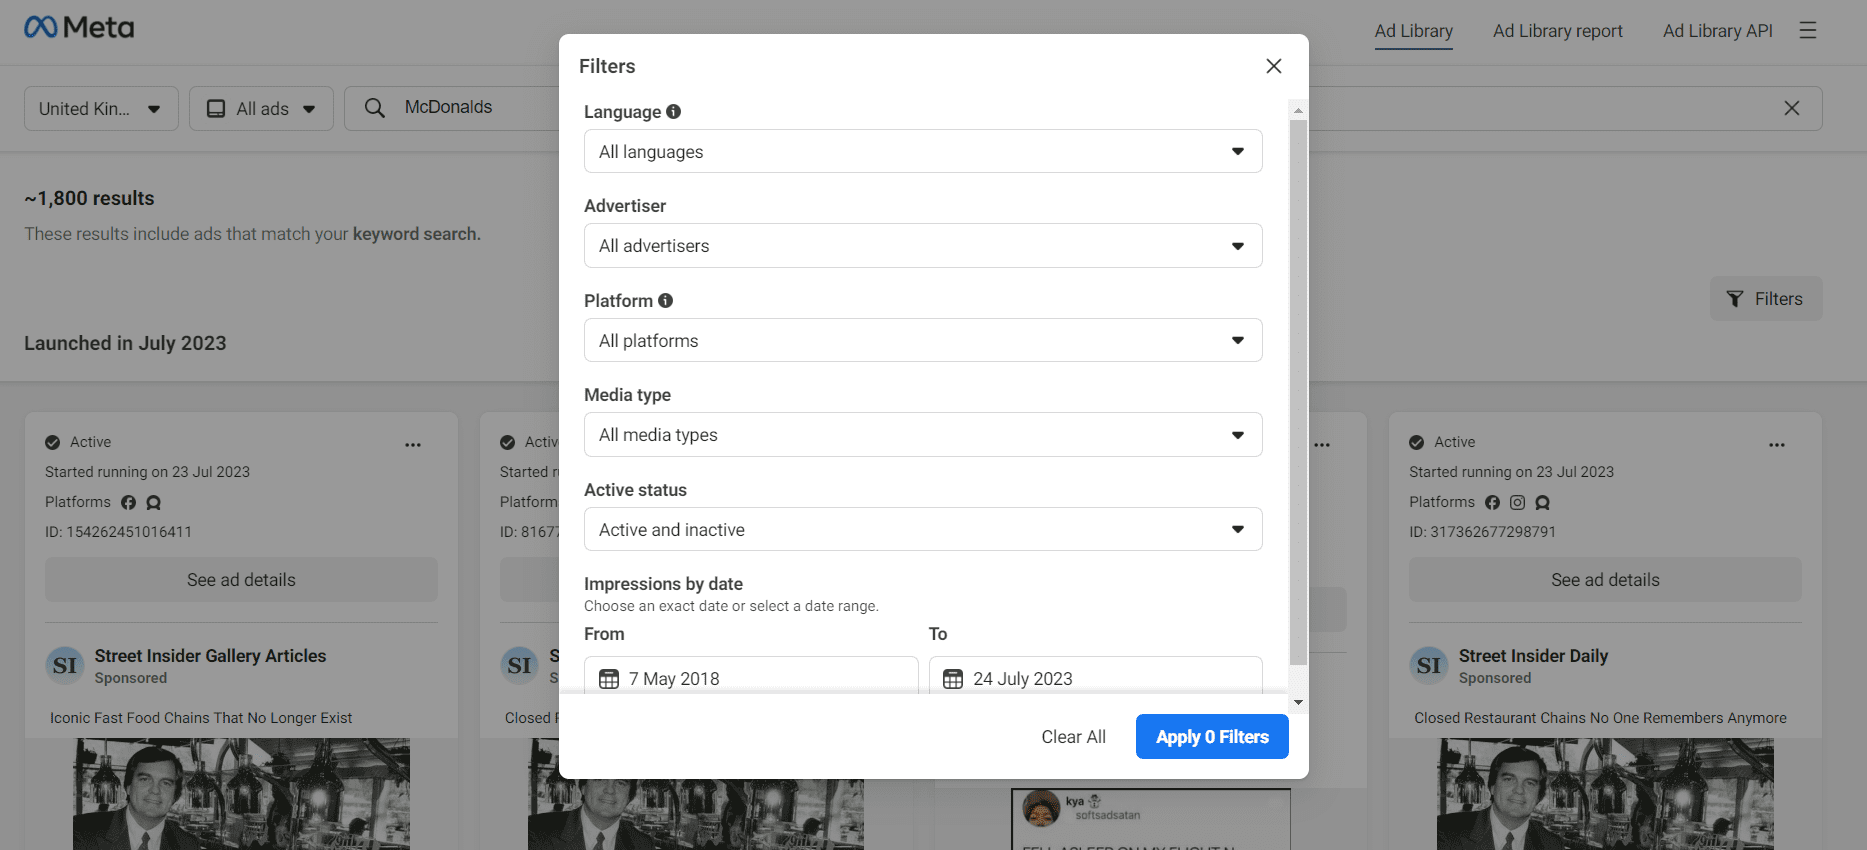Click the info icon next to Platform

663,300
